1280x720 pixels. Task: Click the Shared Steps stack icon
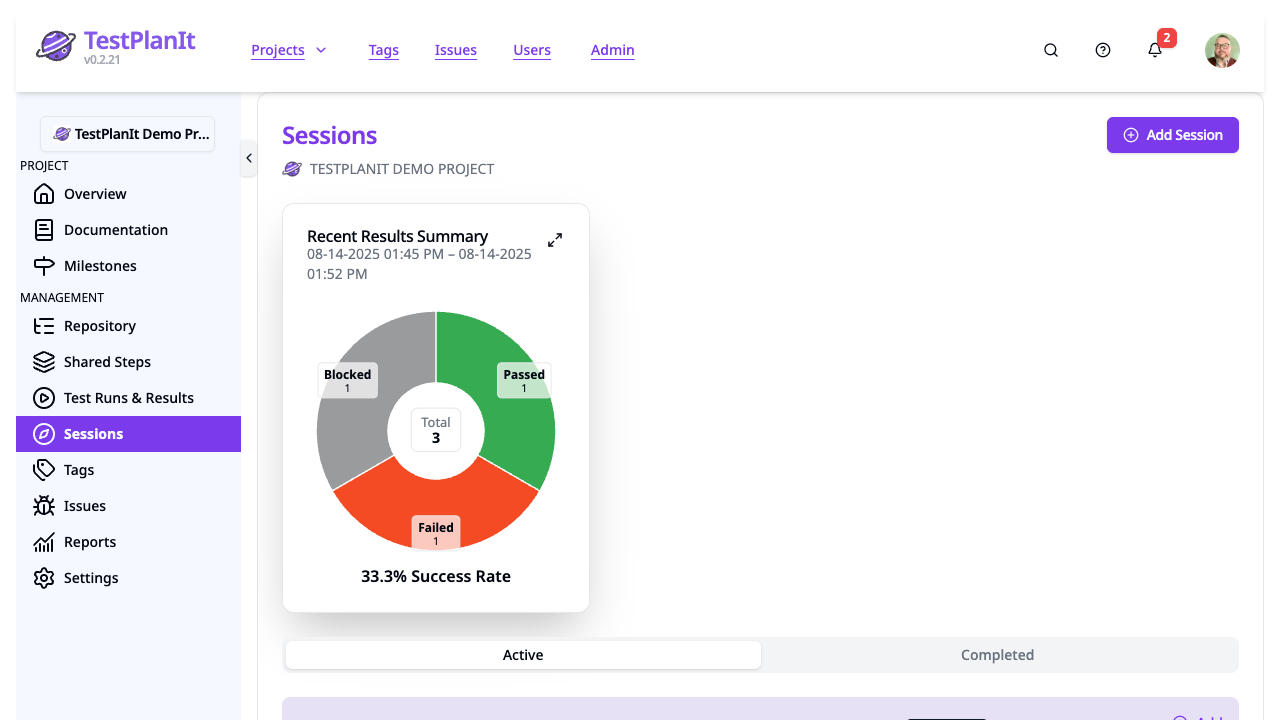pyautogui.click(x=44, y=362)
